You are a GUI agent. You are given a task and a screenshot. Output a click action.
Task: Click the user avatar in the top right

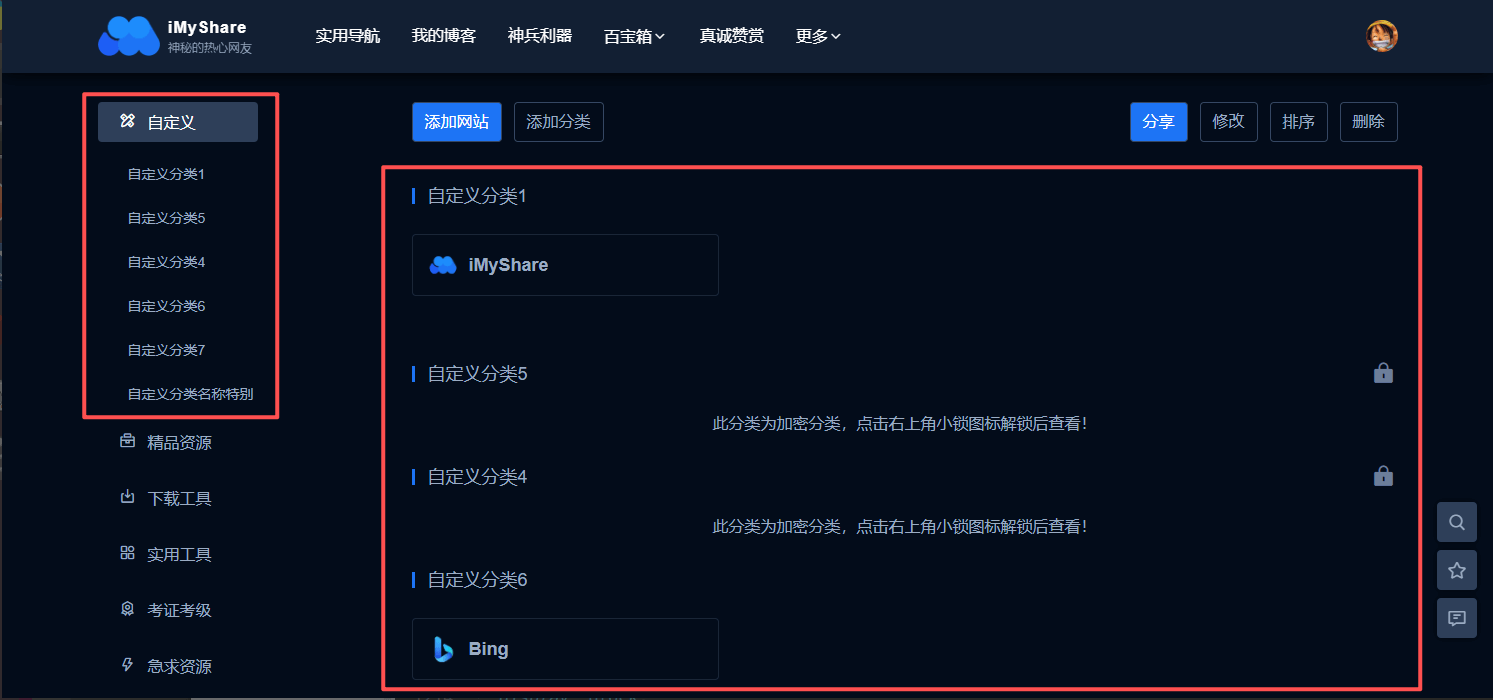pos(1381,35)
